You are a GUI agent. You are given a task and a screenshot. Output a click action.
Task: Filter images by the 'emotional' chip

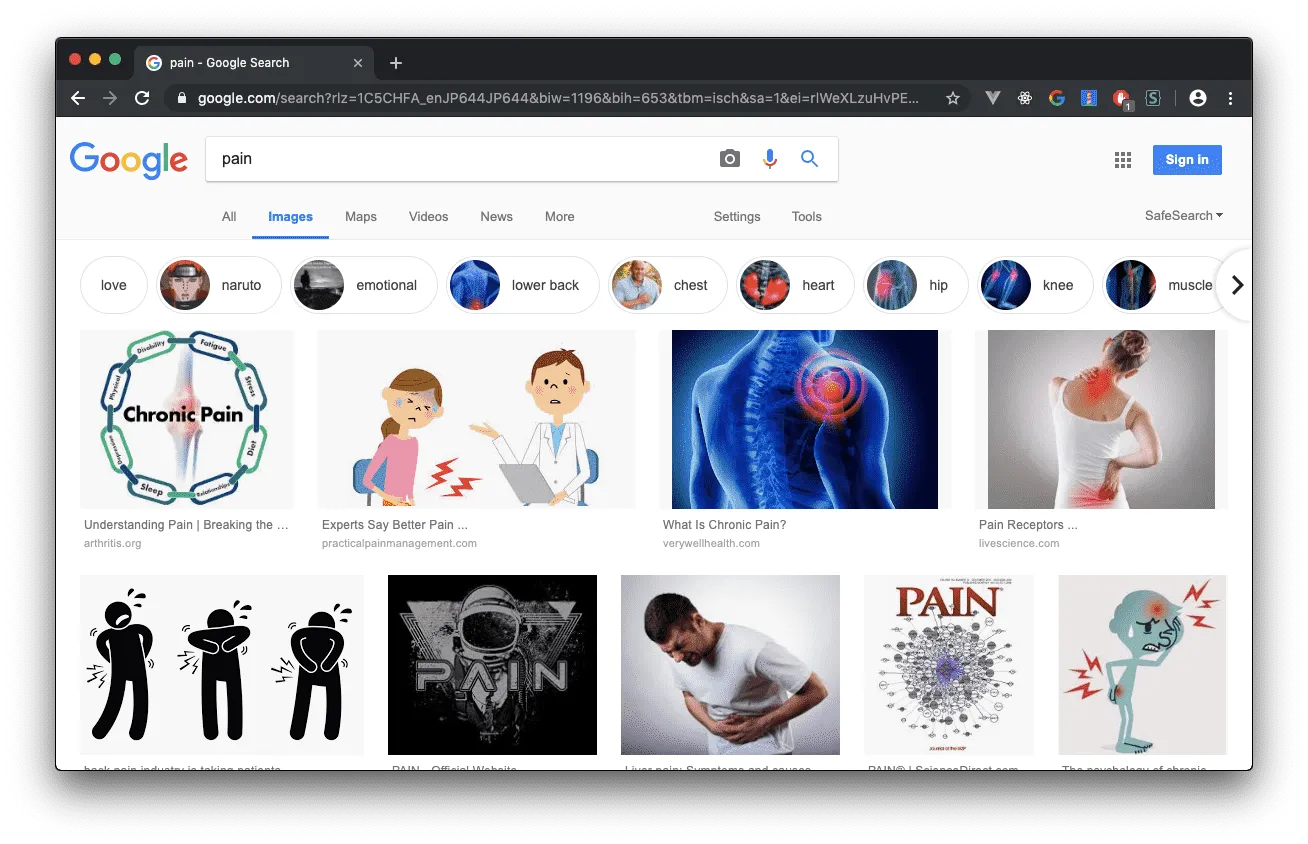click(364, 285)
